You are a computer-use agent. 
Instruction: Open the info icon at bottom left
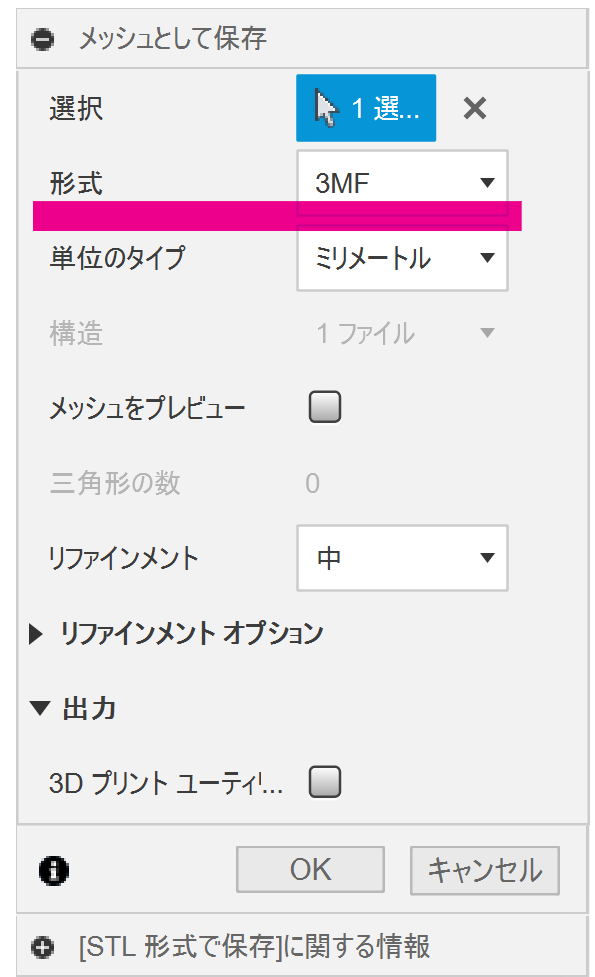(x=54, y=870)
